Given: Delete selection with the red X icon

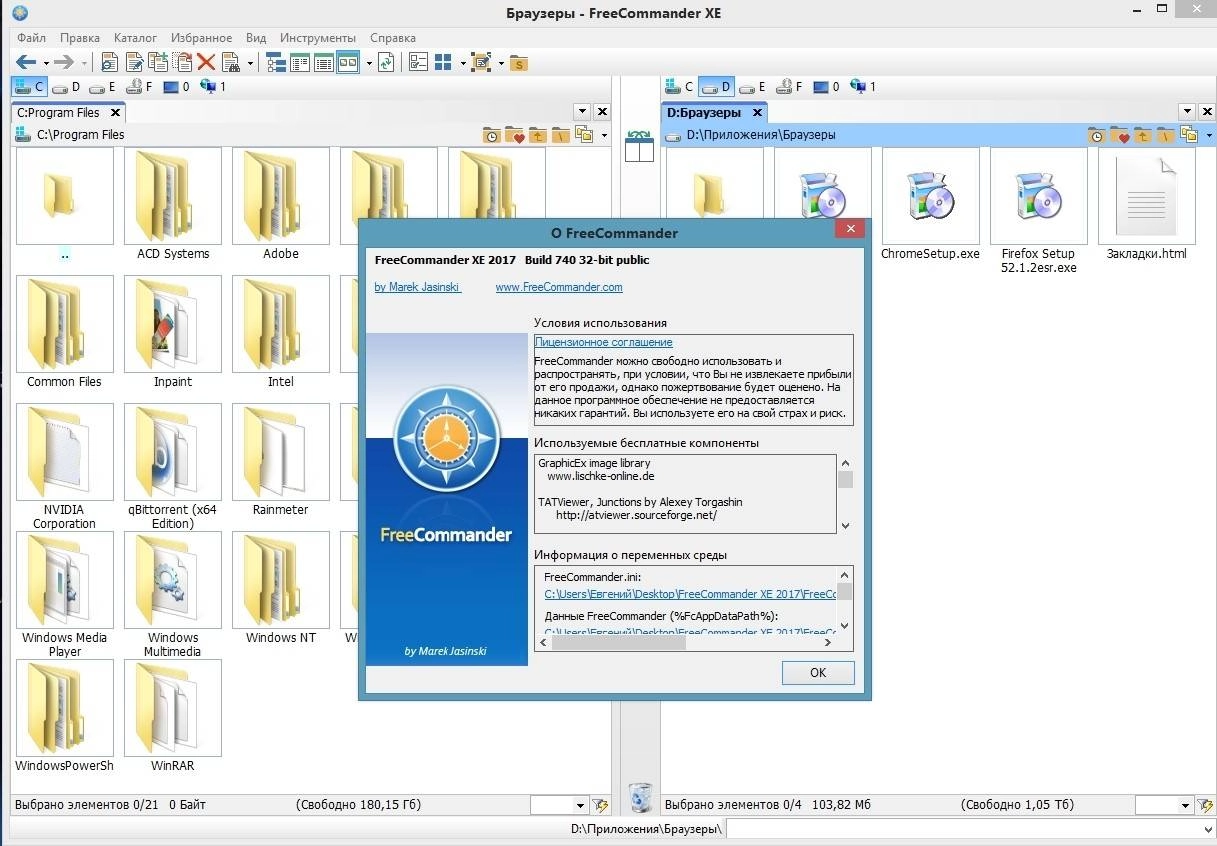Looking at the screenshot, I should coord(206,62).
